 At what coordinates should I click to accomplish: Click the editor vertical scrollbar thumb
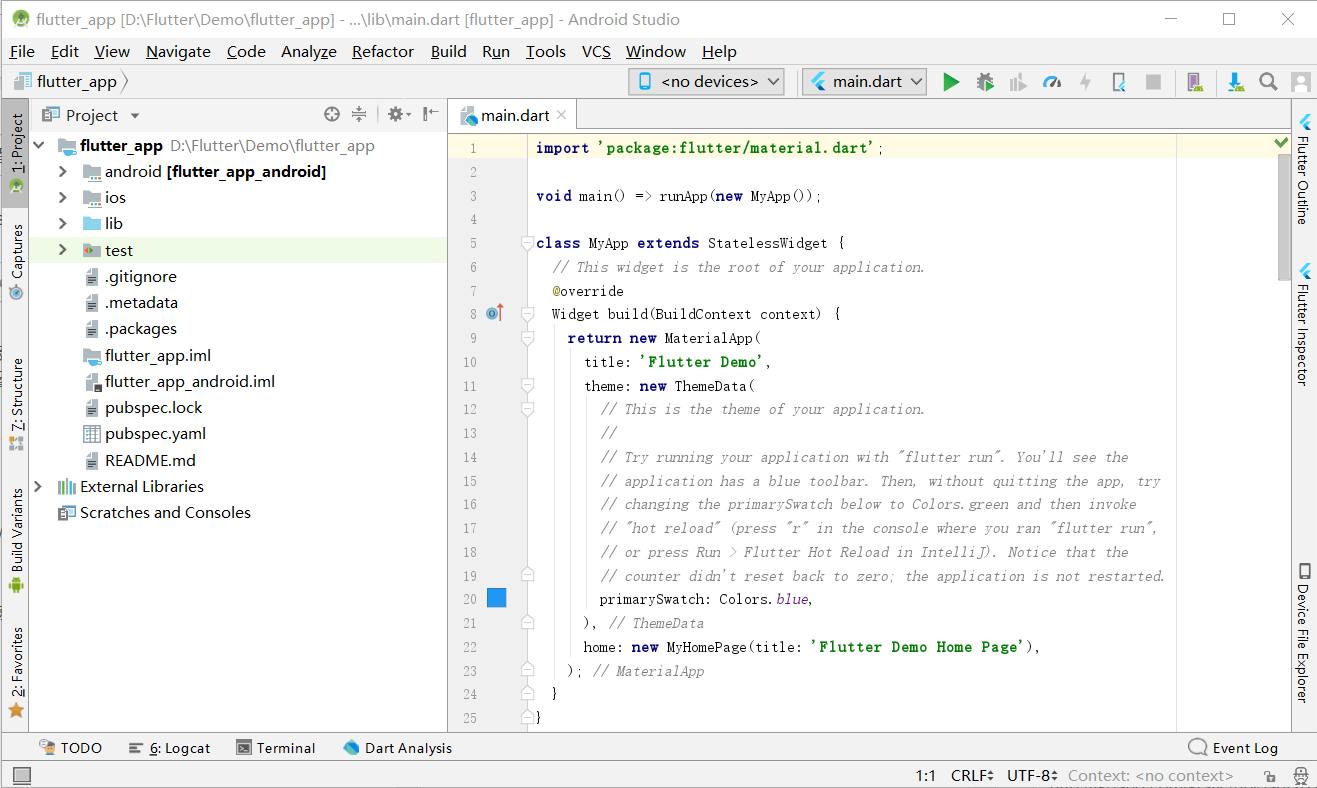[x=1284, y=217]
